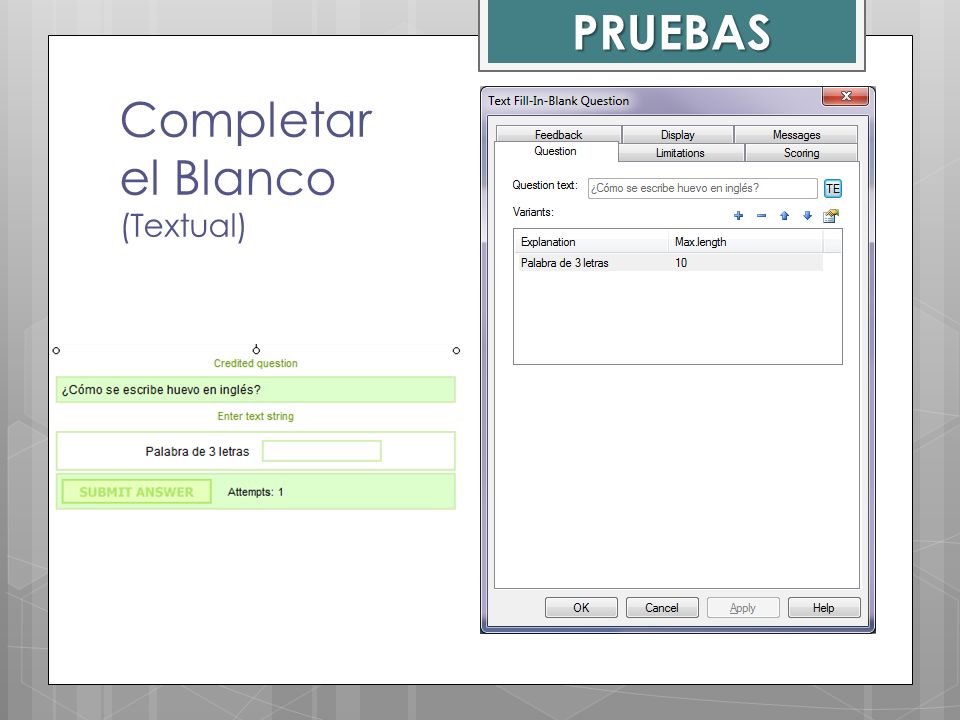
Task: Click the Apply button
Action: point(743,607)
